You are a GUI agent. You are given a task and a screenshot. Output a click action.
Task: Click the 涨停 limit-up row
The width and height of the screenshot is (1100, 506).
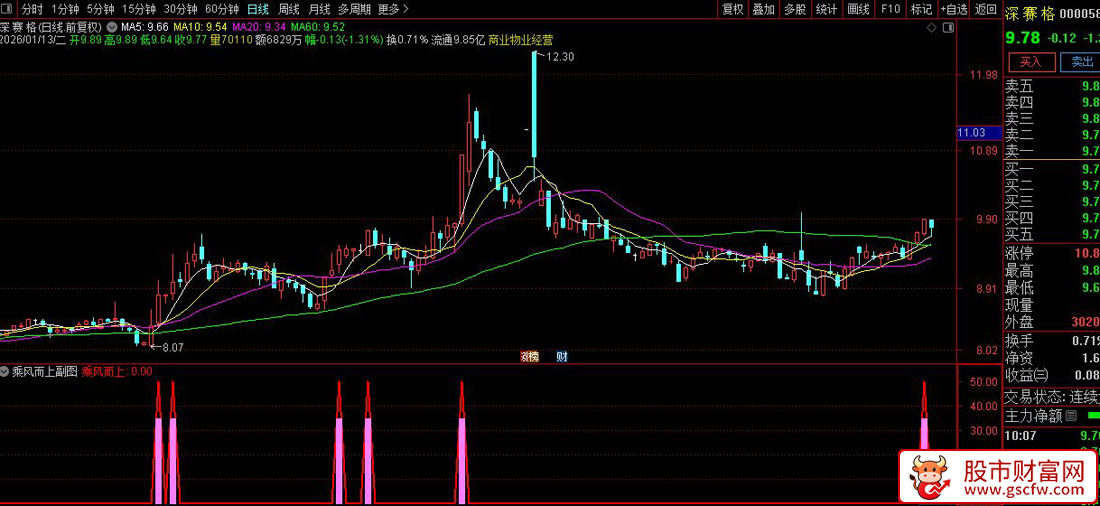click(1052, 253)
